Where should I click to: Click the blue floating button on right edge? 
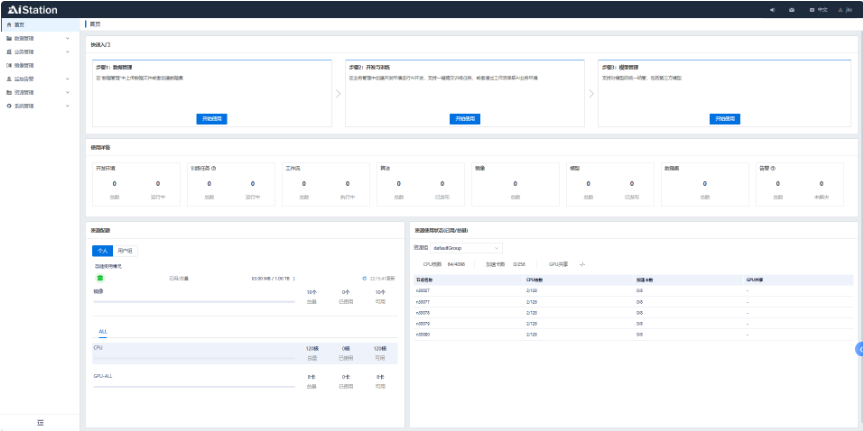pos(858,348)
